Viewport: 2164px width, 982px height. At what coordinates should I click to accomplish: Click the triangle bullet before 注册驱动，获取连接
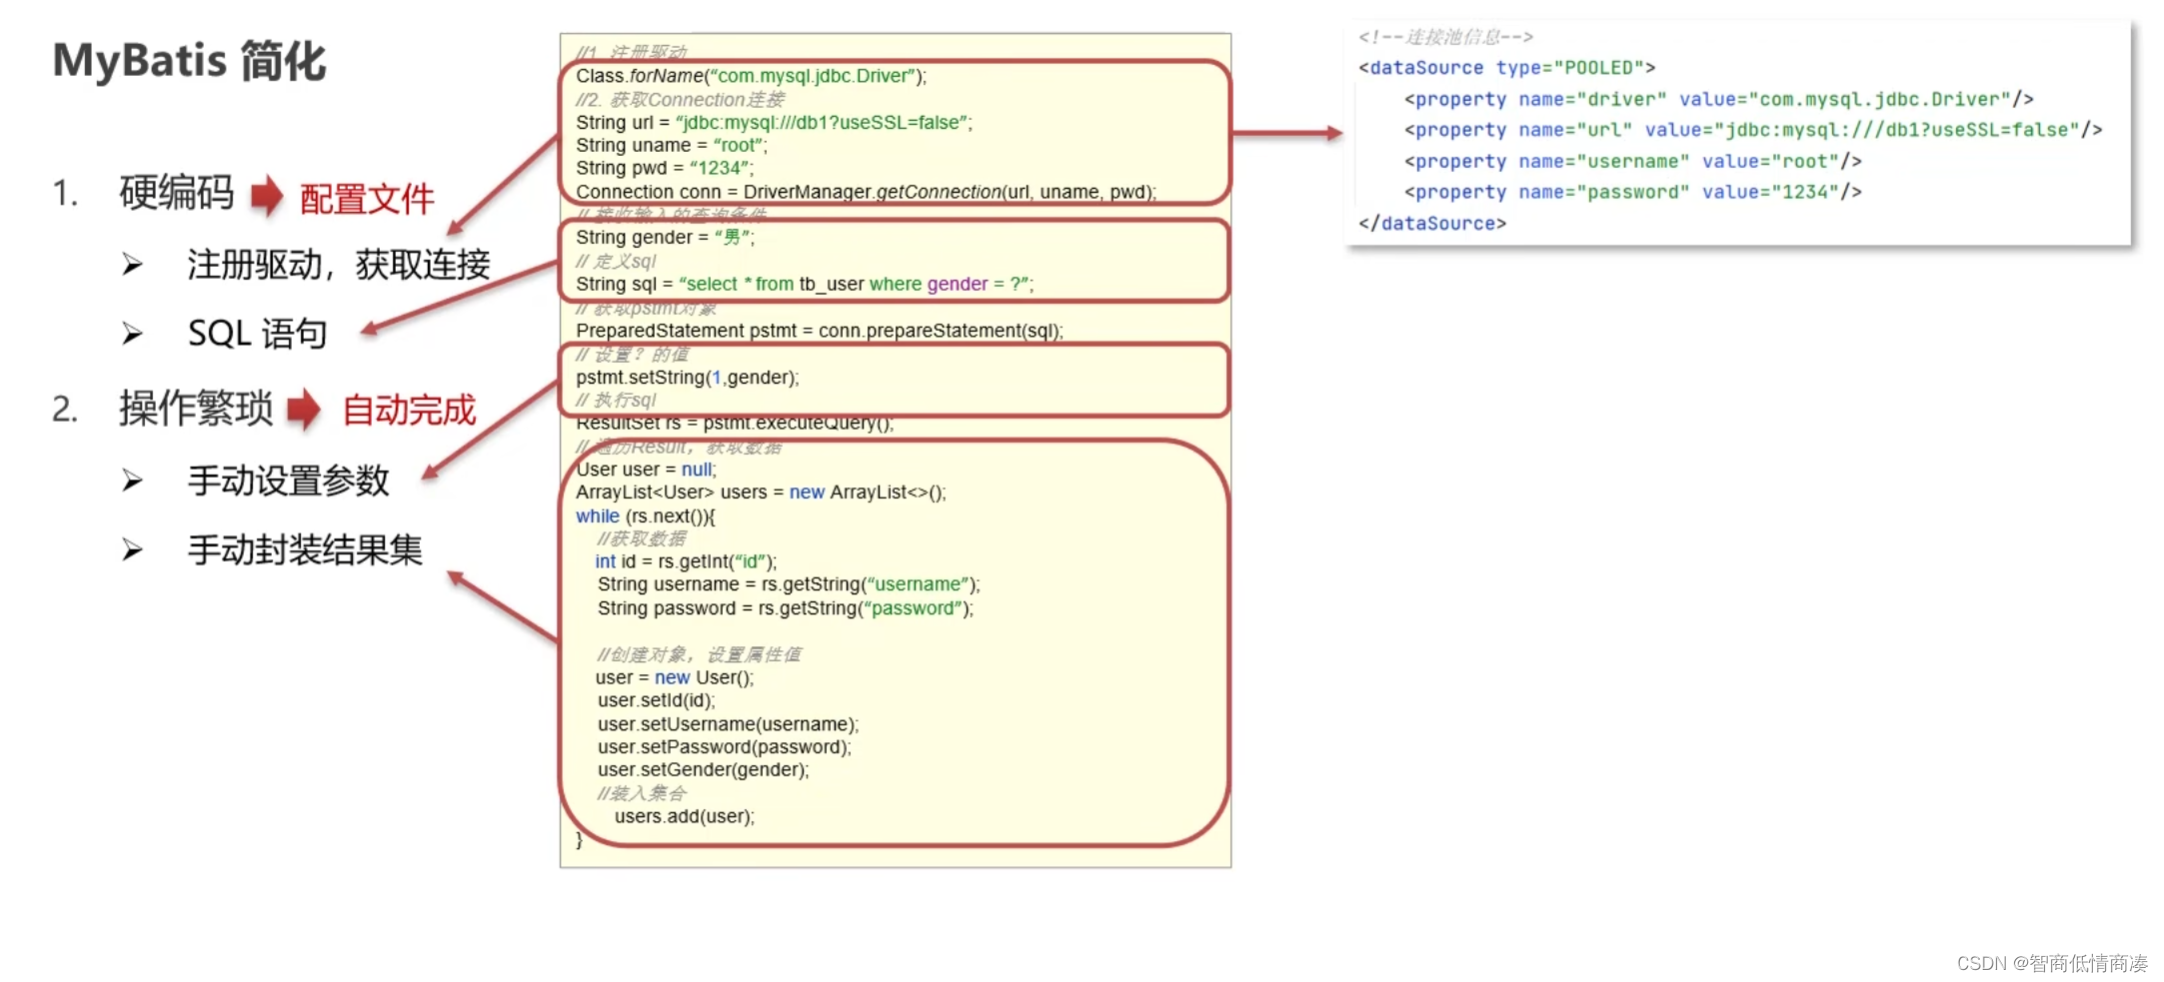[133, 263]
